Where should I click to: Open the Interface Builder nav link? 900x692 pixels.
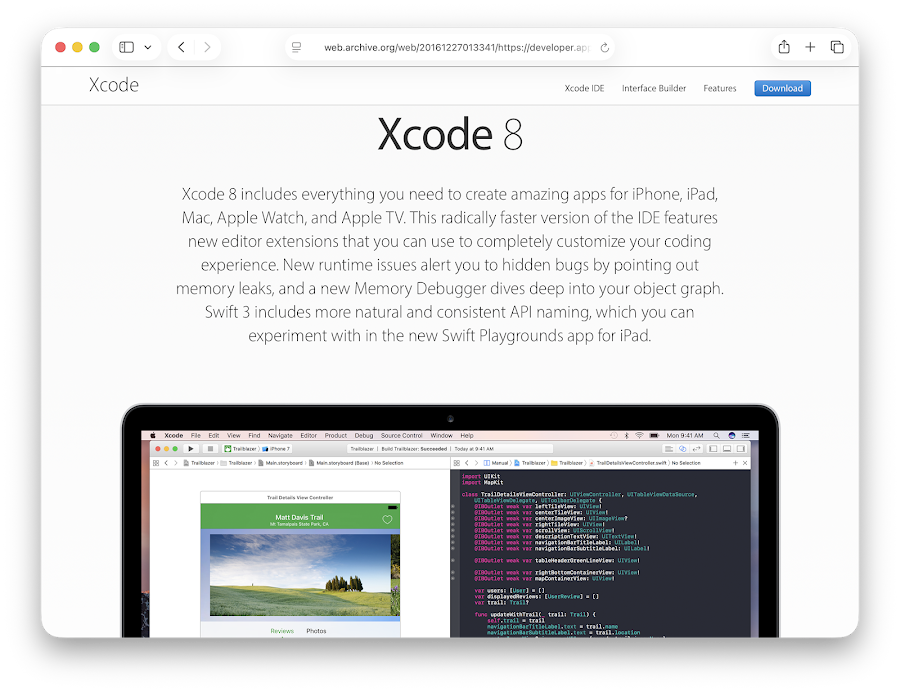654,88
